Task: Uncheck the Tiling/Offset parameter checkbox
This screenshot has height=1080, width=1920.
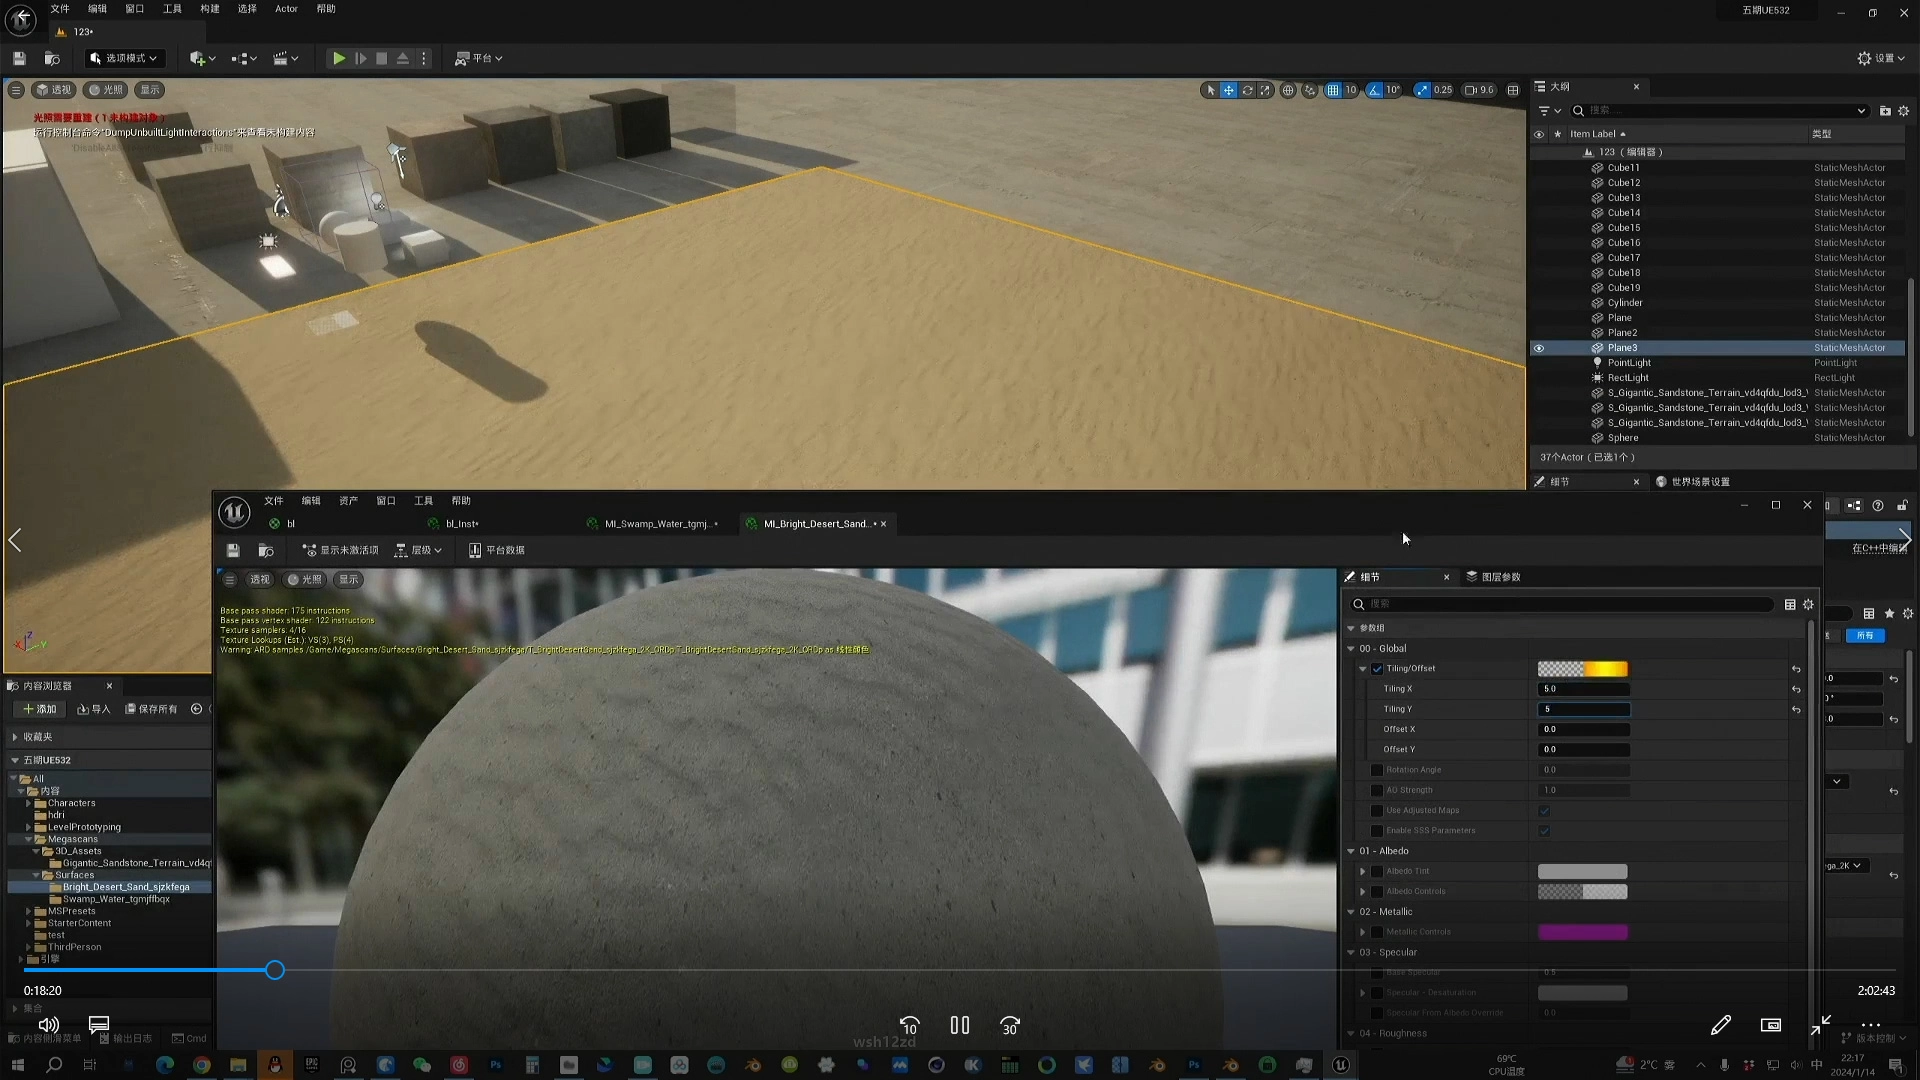Action: [x=1377, y=669]
